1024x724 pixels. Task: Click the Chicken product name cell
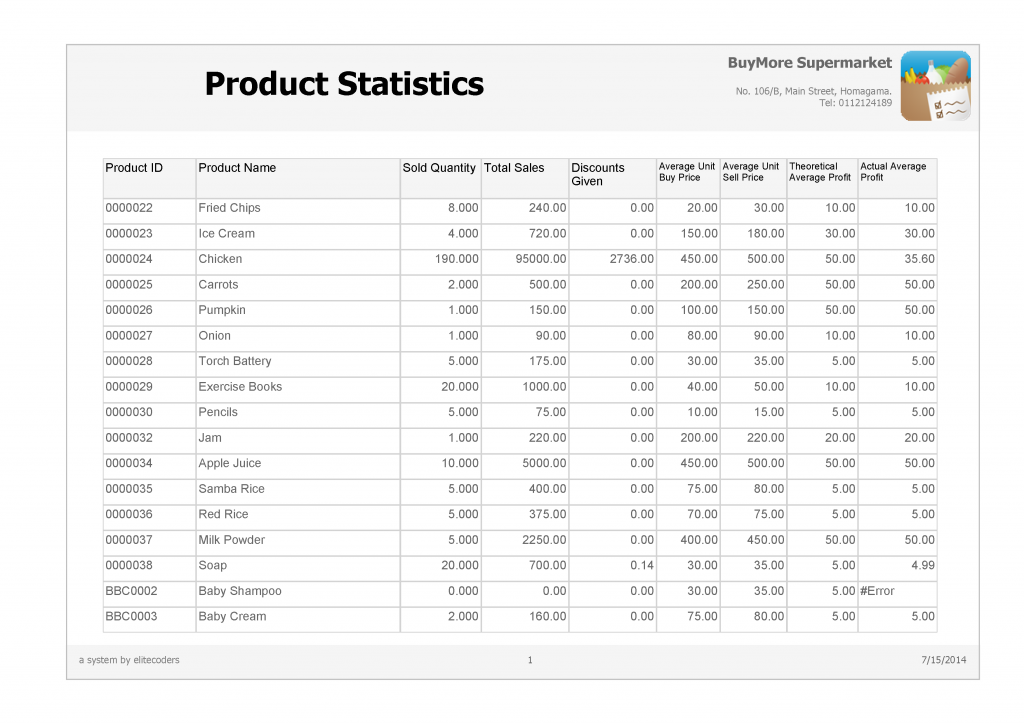pos(220,259)
